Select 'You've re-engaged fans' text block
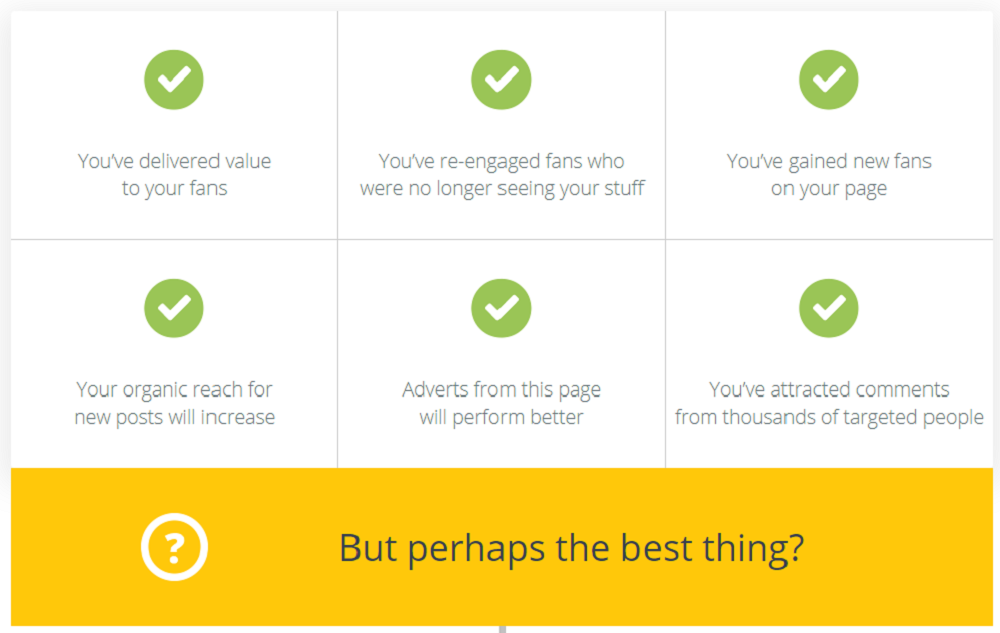The height and width of the screenshot is (633, 1000). (x=501, y=174)
